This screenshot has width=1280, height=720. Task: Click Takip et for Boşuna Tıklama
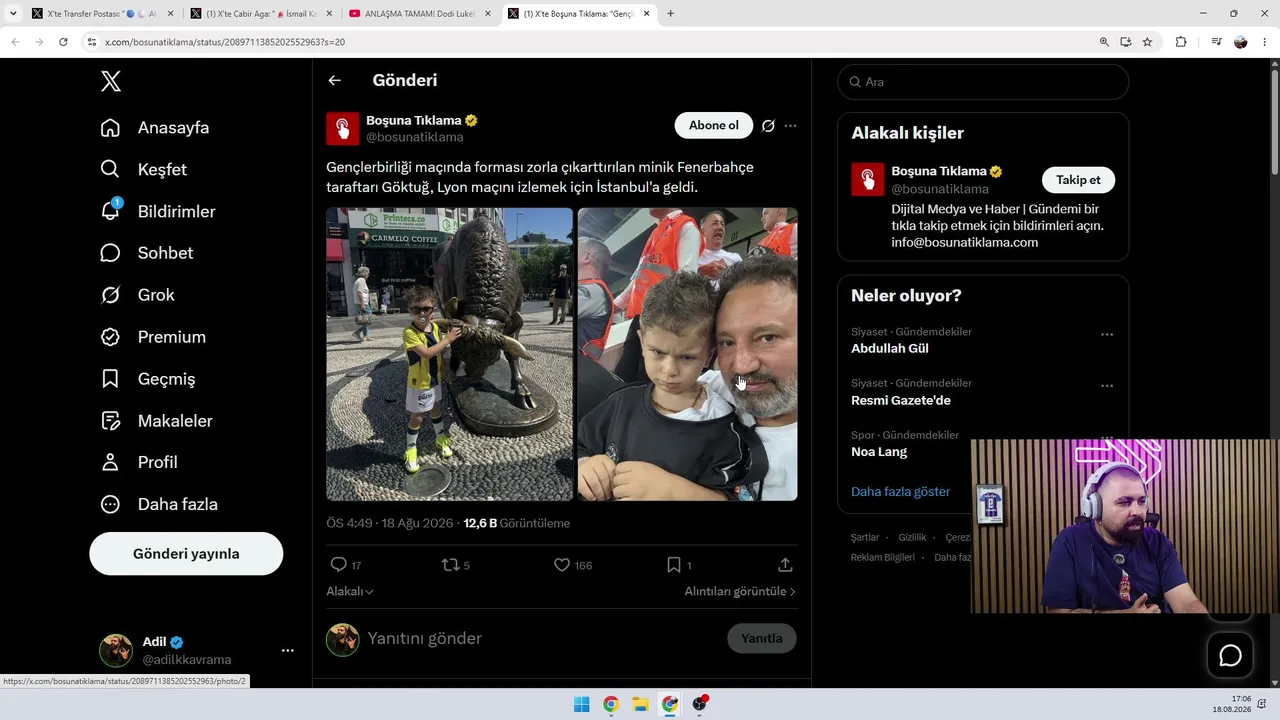point(1078,180)
